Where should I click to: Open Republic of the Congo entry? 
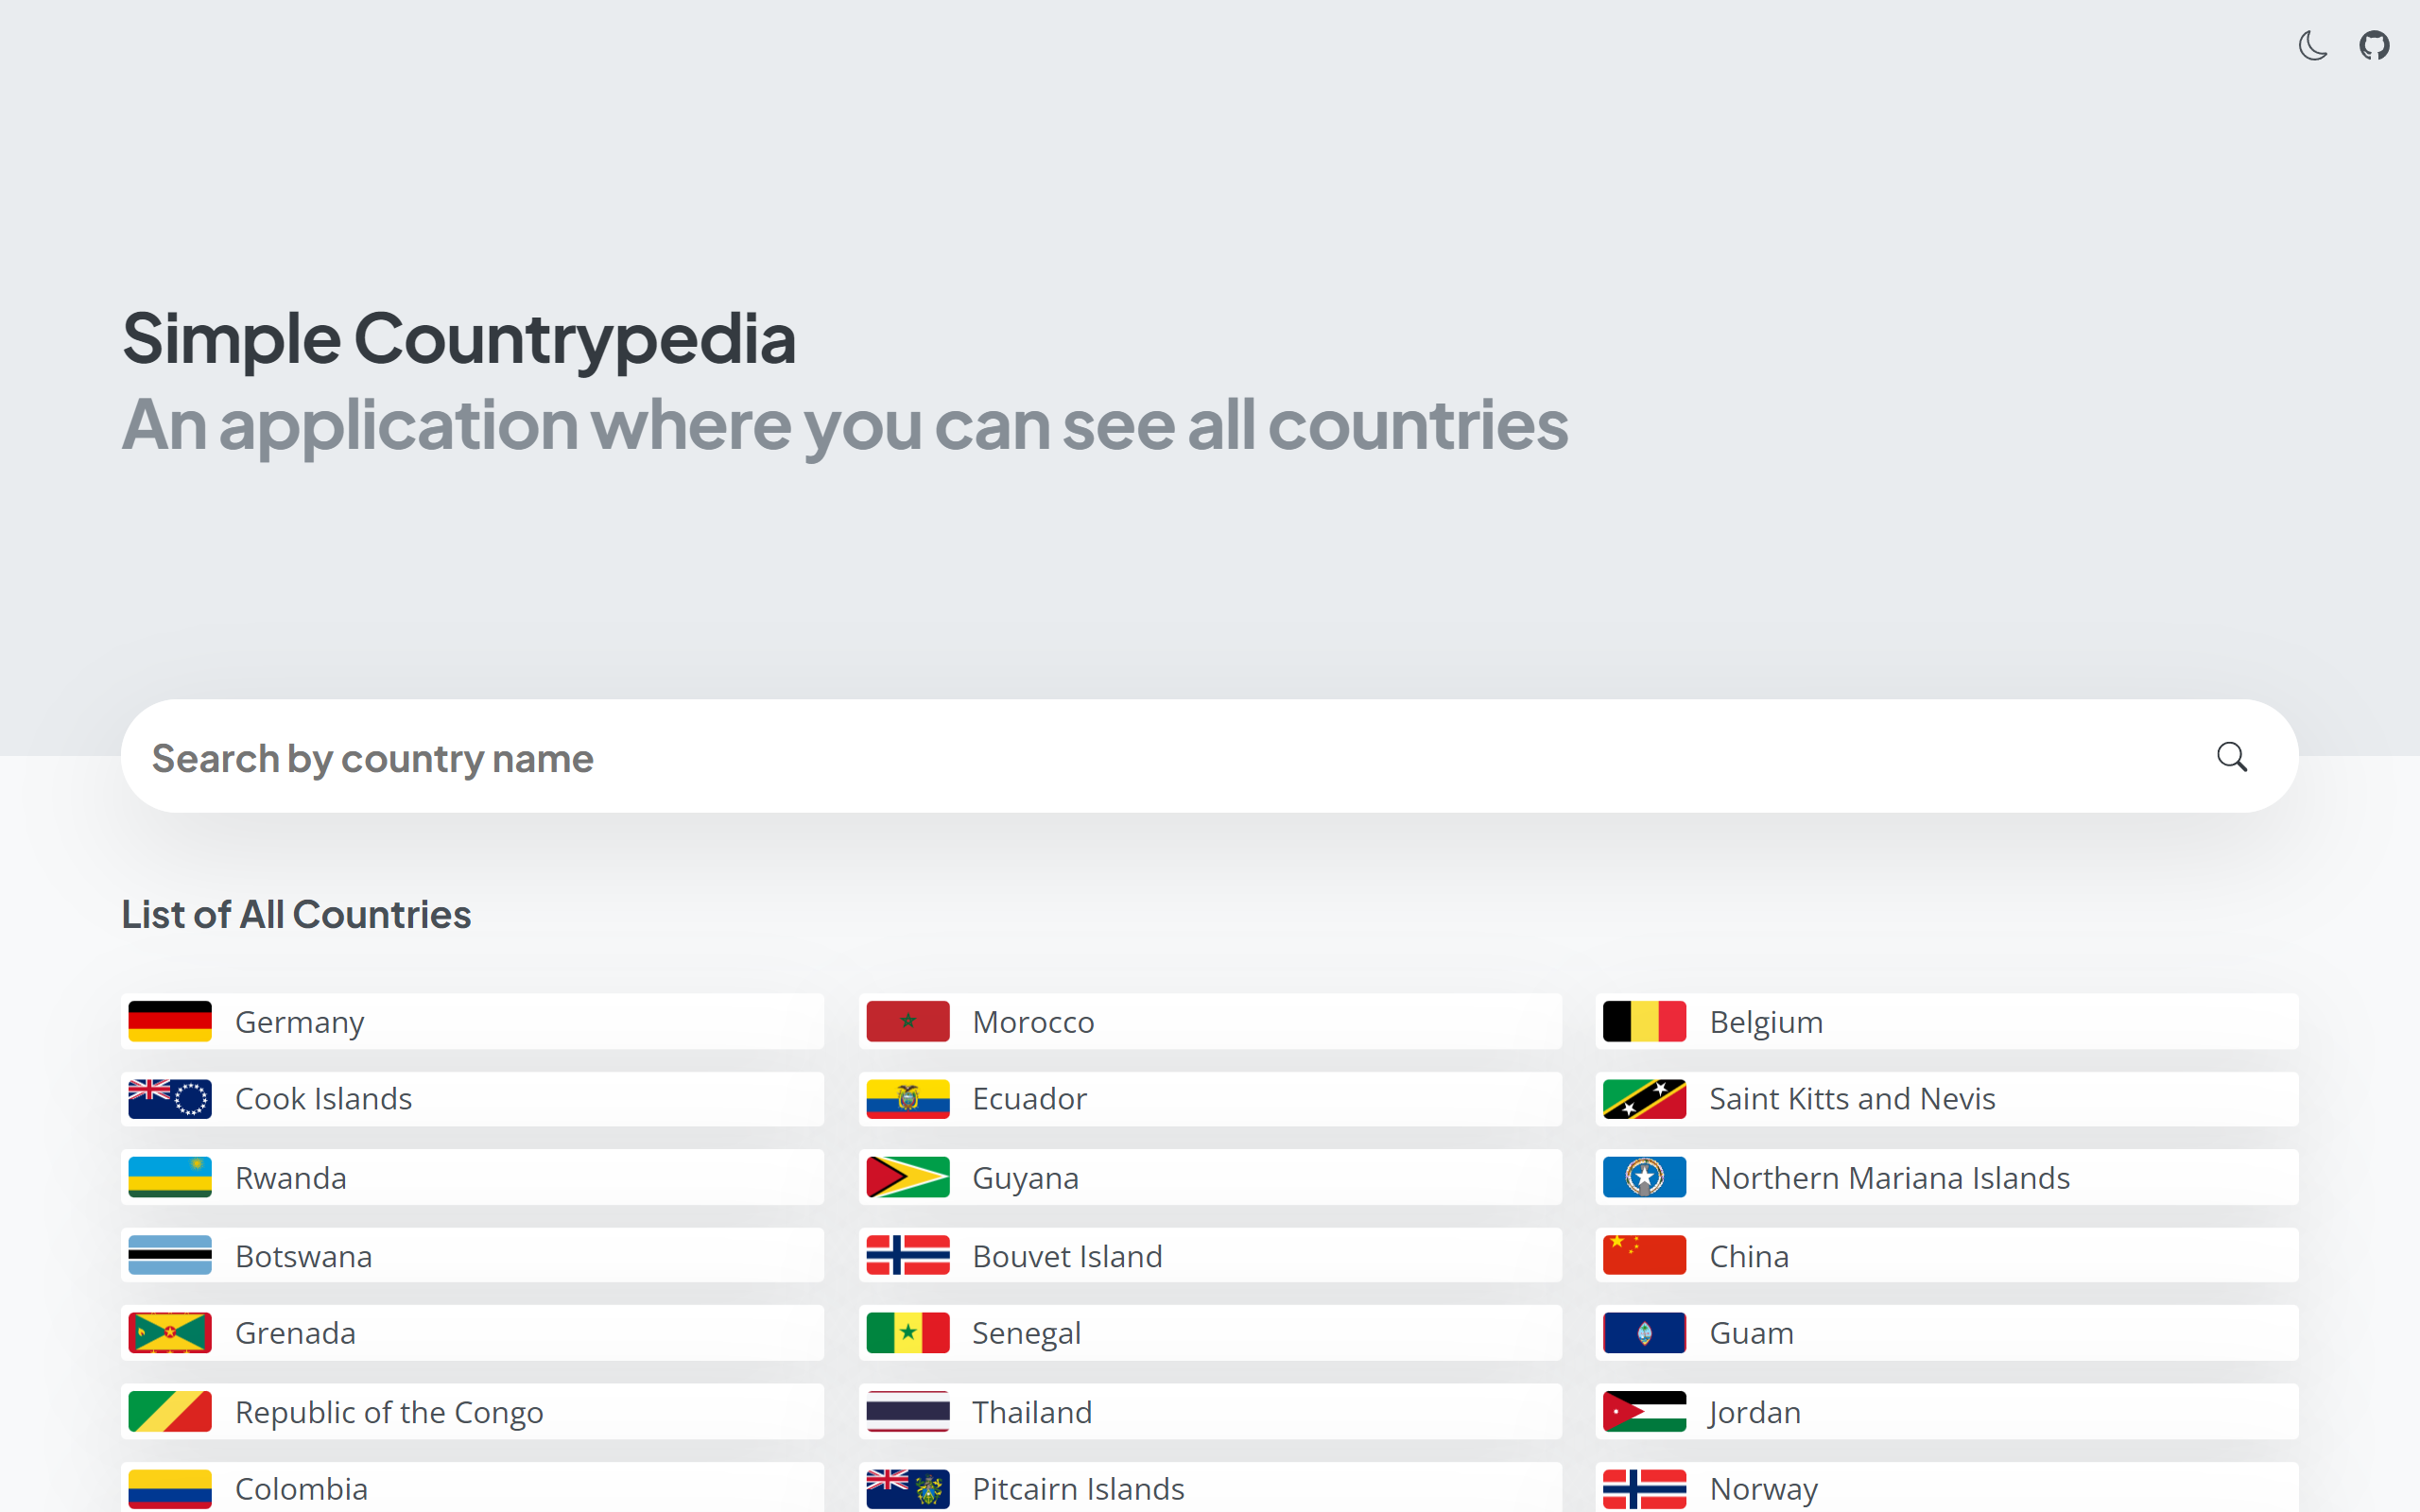[x=472, y=1411]
